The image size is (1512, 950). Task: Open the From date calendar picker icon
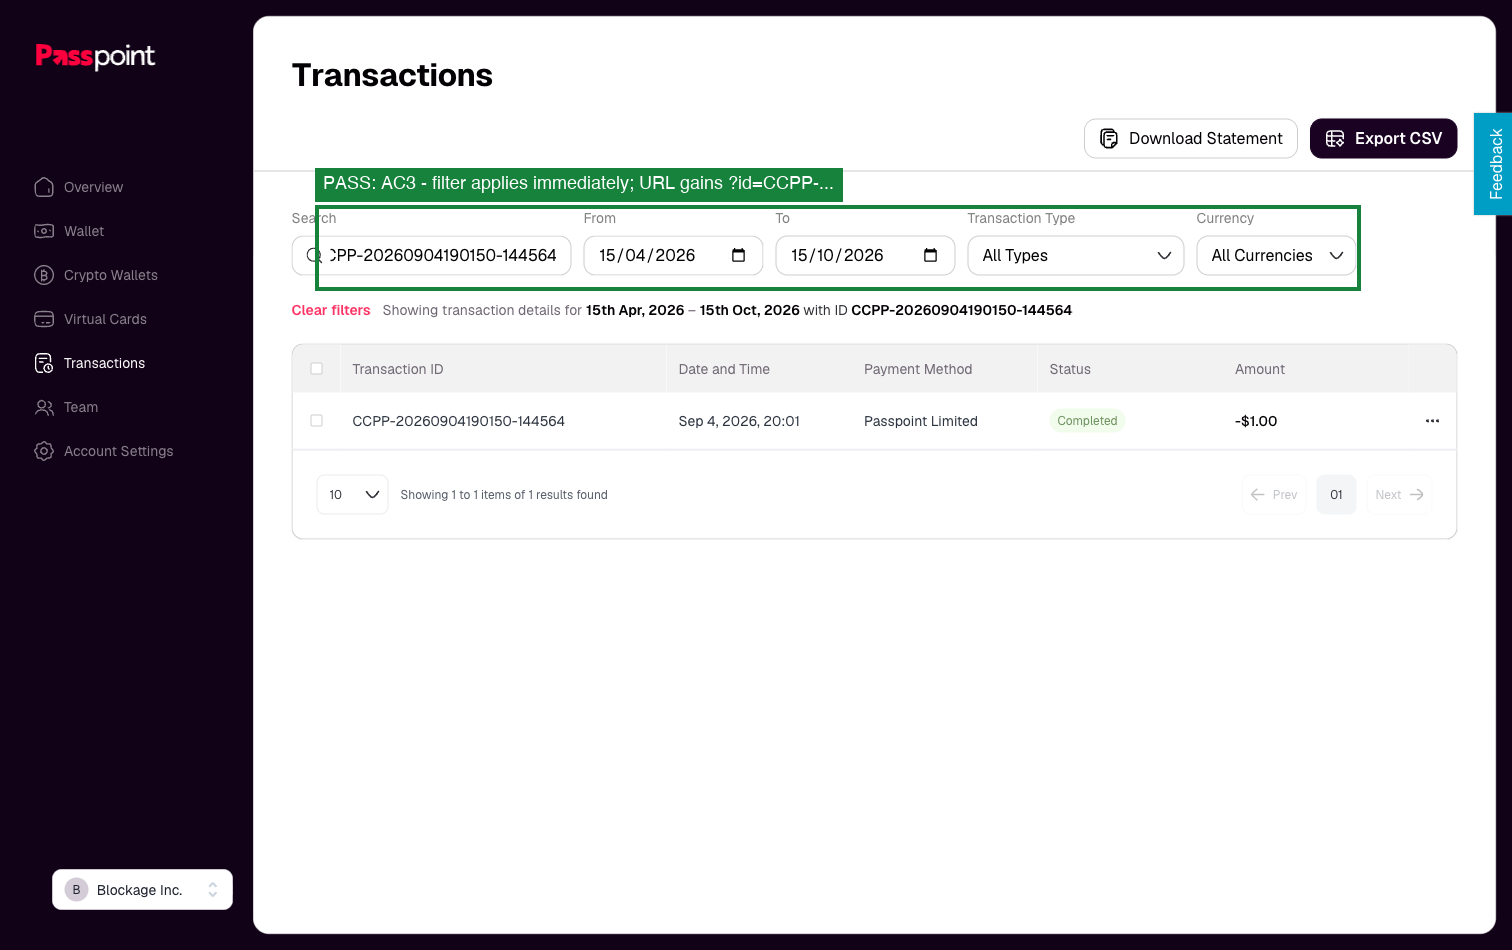pos(739,255)
